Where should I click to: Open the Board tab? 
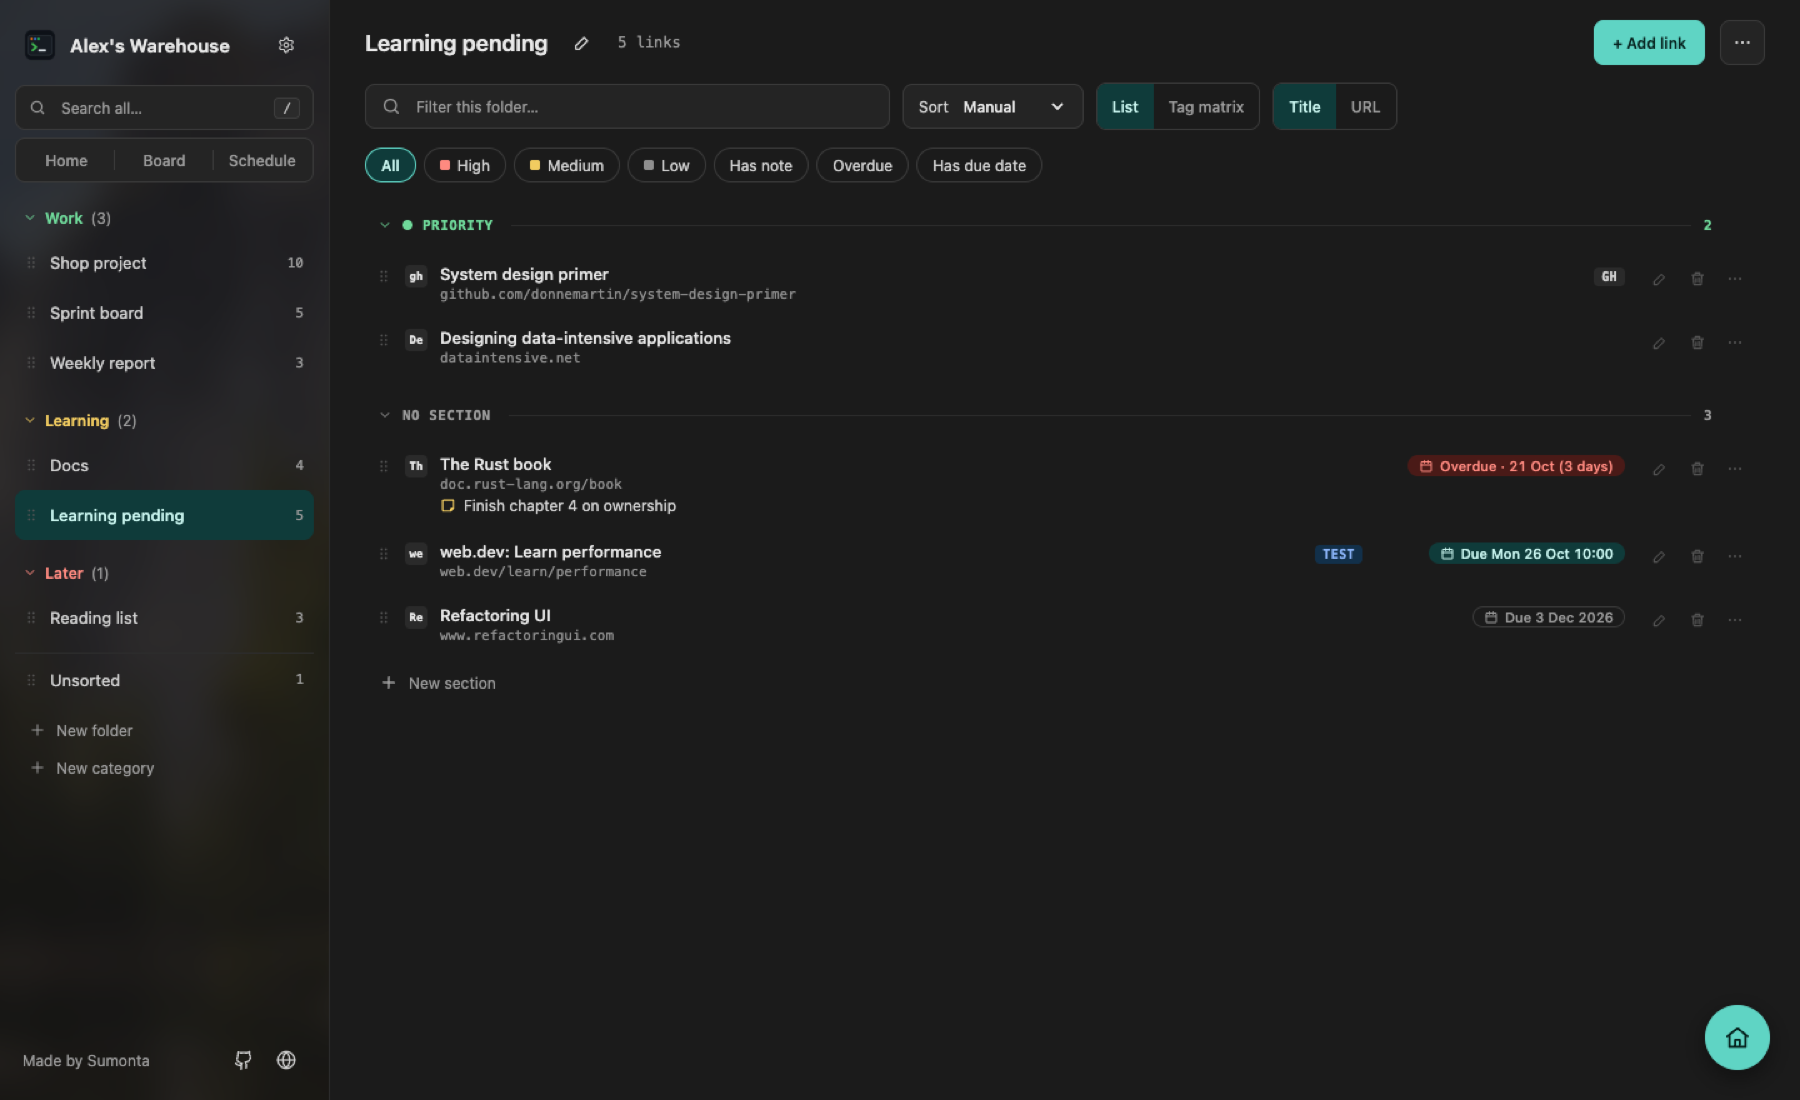[x=164, y=161]
